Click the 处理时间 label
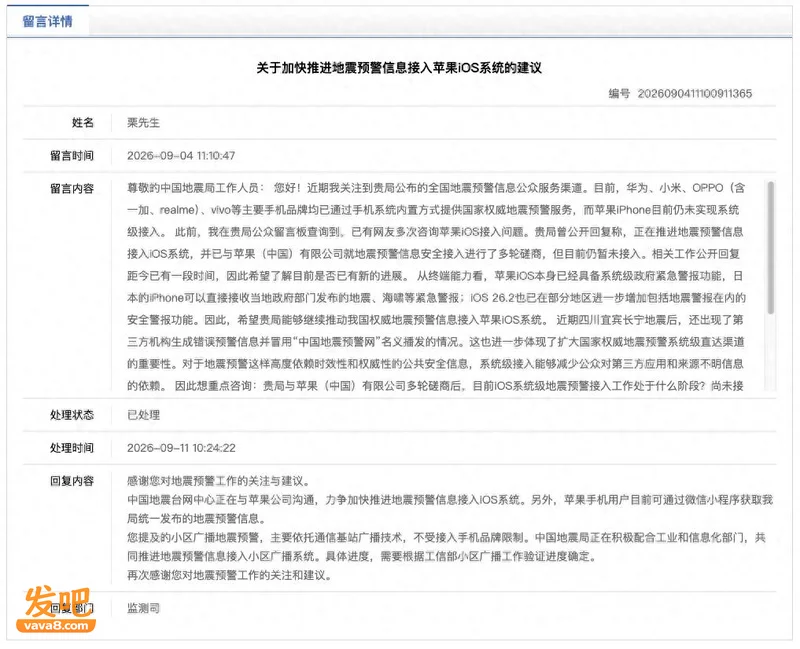 (x=72, y=448)
